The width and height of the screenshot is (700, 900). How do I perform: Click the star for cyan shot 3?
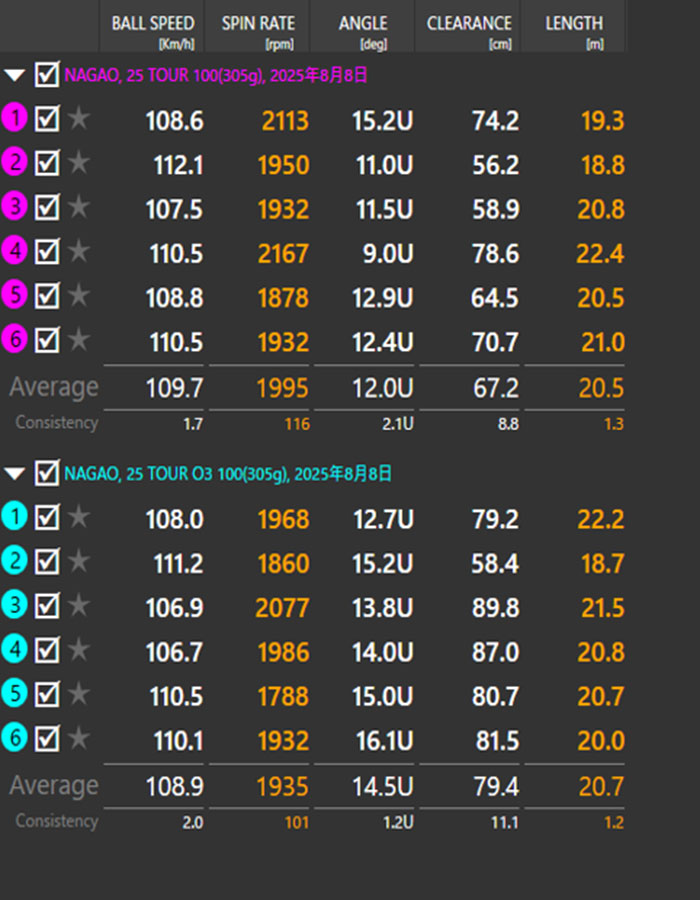pyautogui.click(x=78, y=606)
